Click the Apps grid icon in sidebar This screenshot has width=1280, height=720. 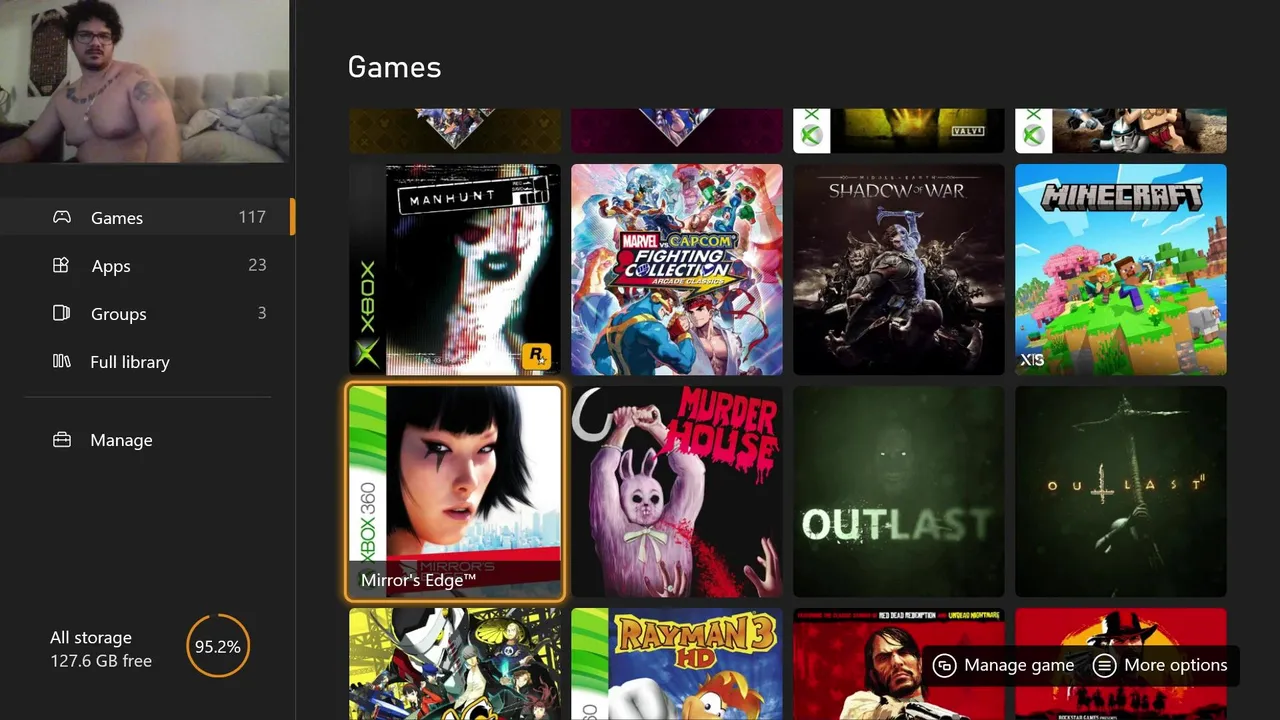[62, 265]
